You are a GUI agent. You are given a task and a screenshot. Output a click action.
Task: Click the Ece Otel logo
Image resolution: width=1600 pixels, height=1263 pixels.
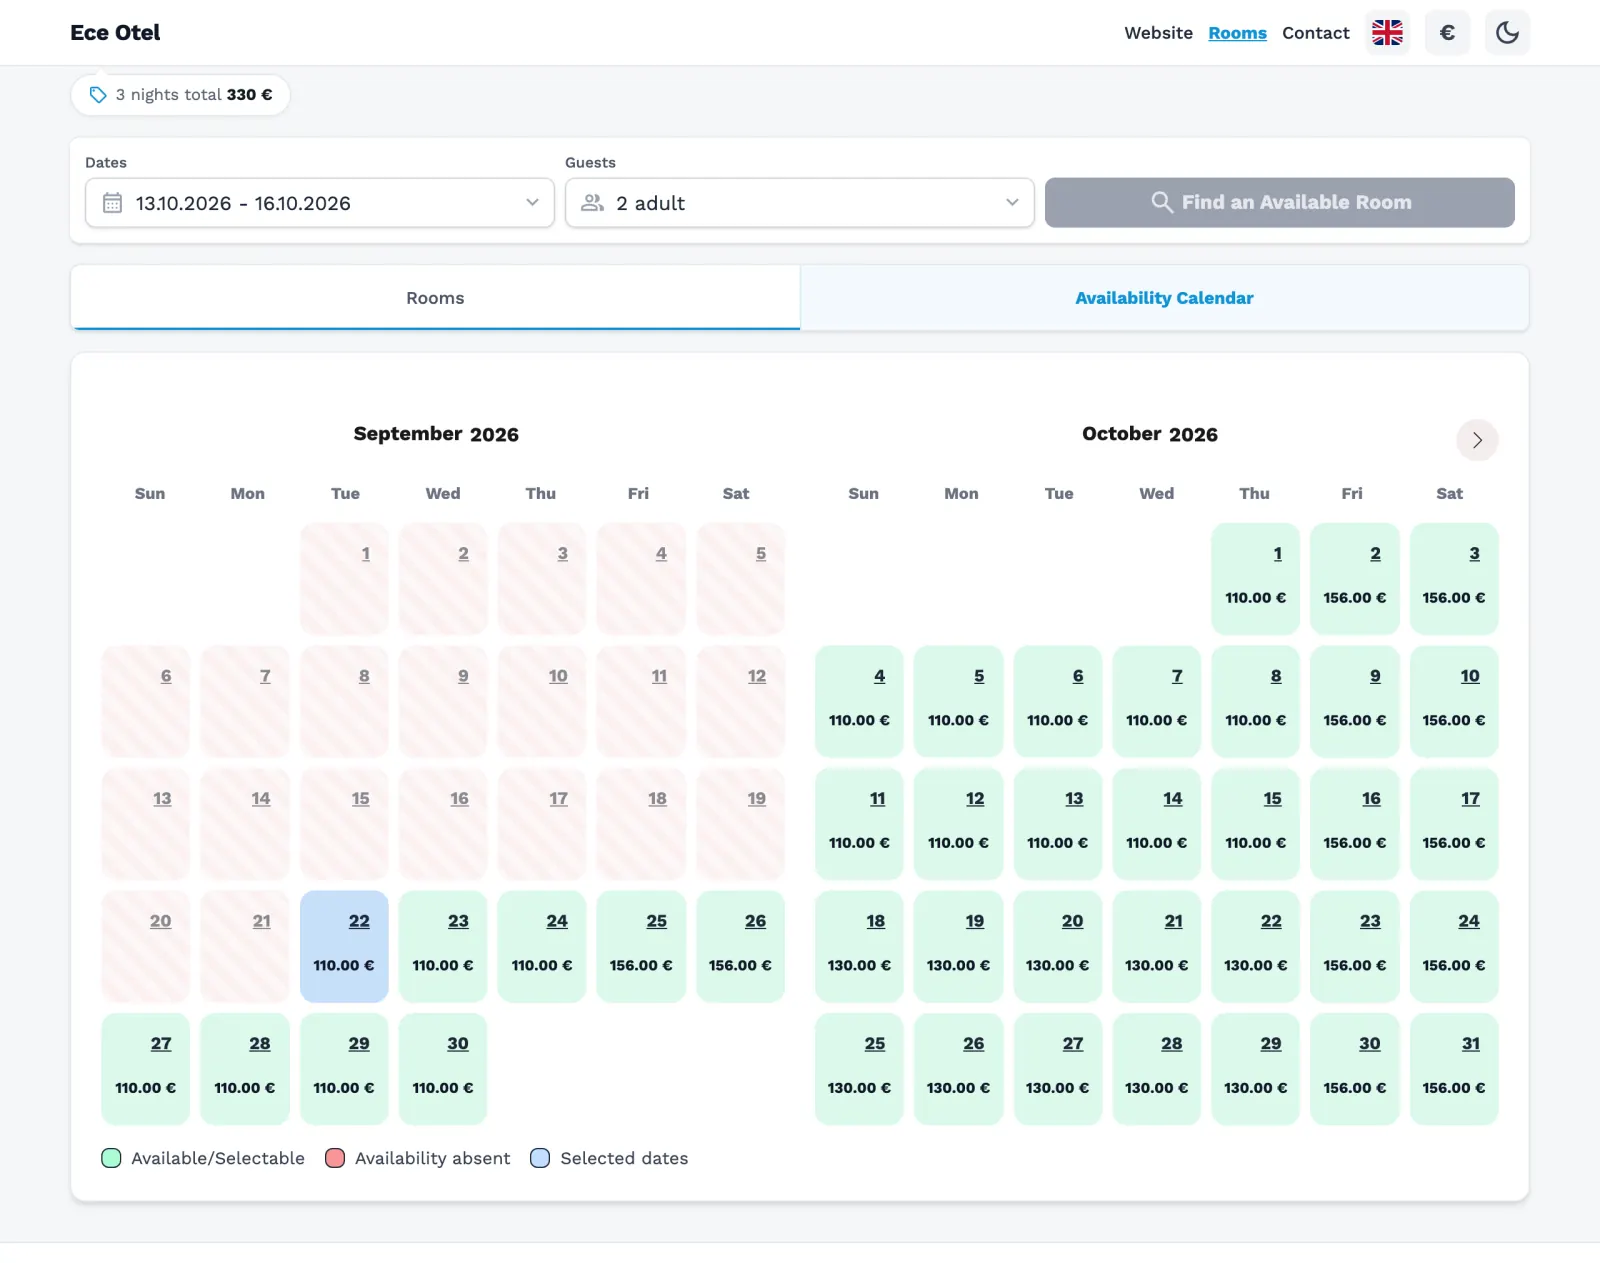coord(115,33)
